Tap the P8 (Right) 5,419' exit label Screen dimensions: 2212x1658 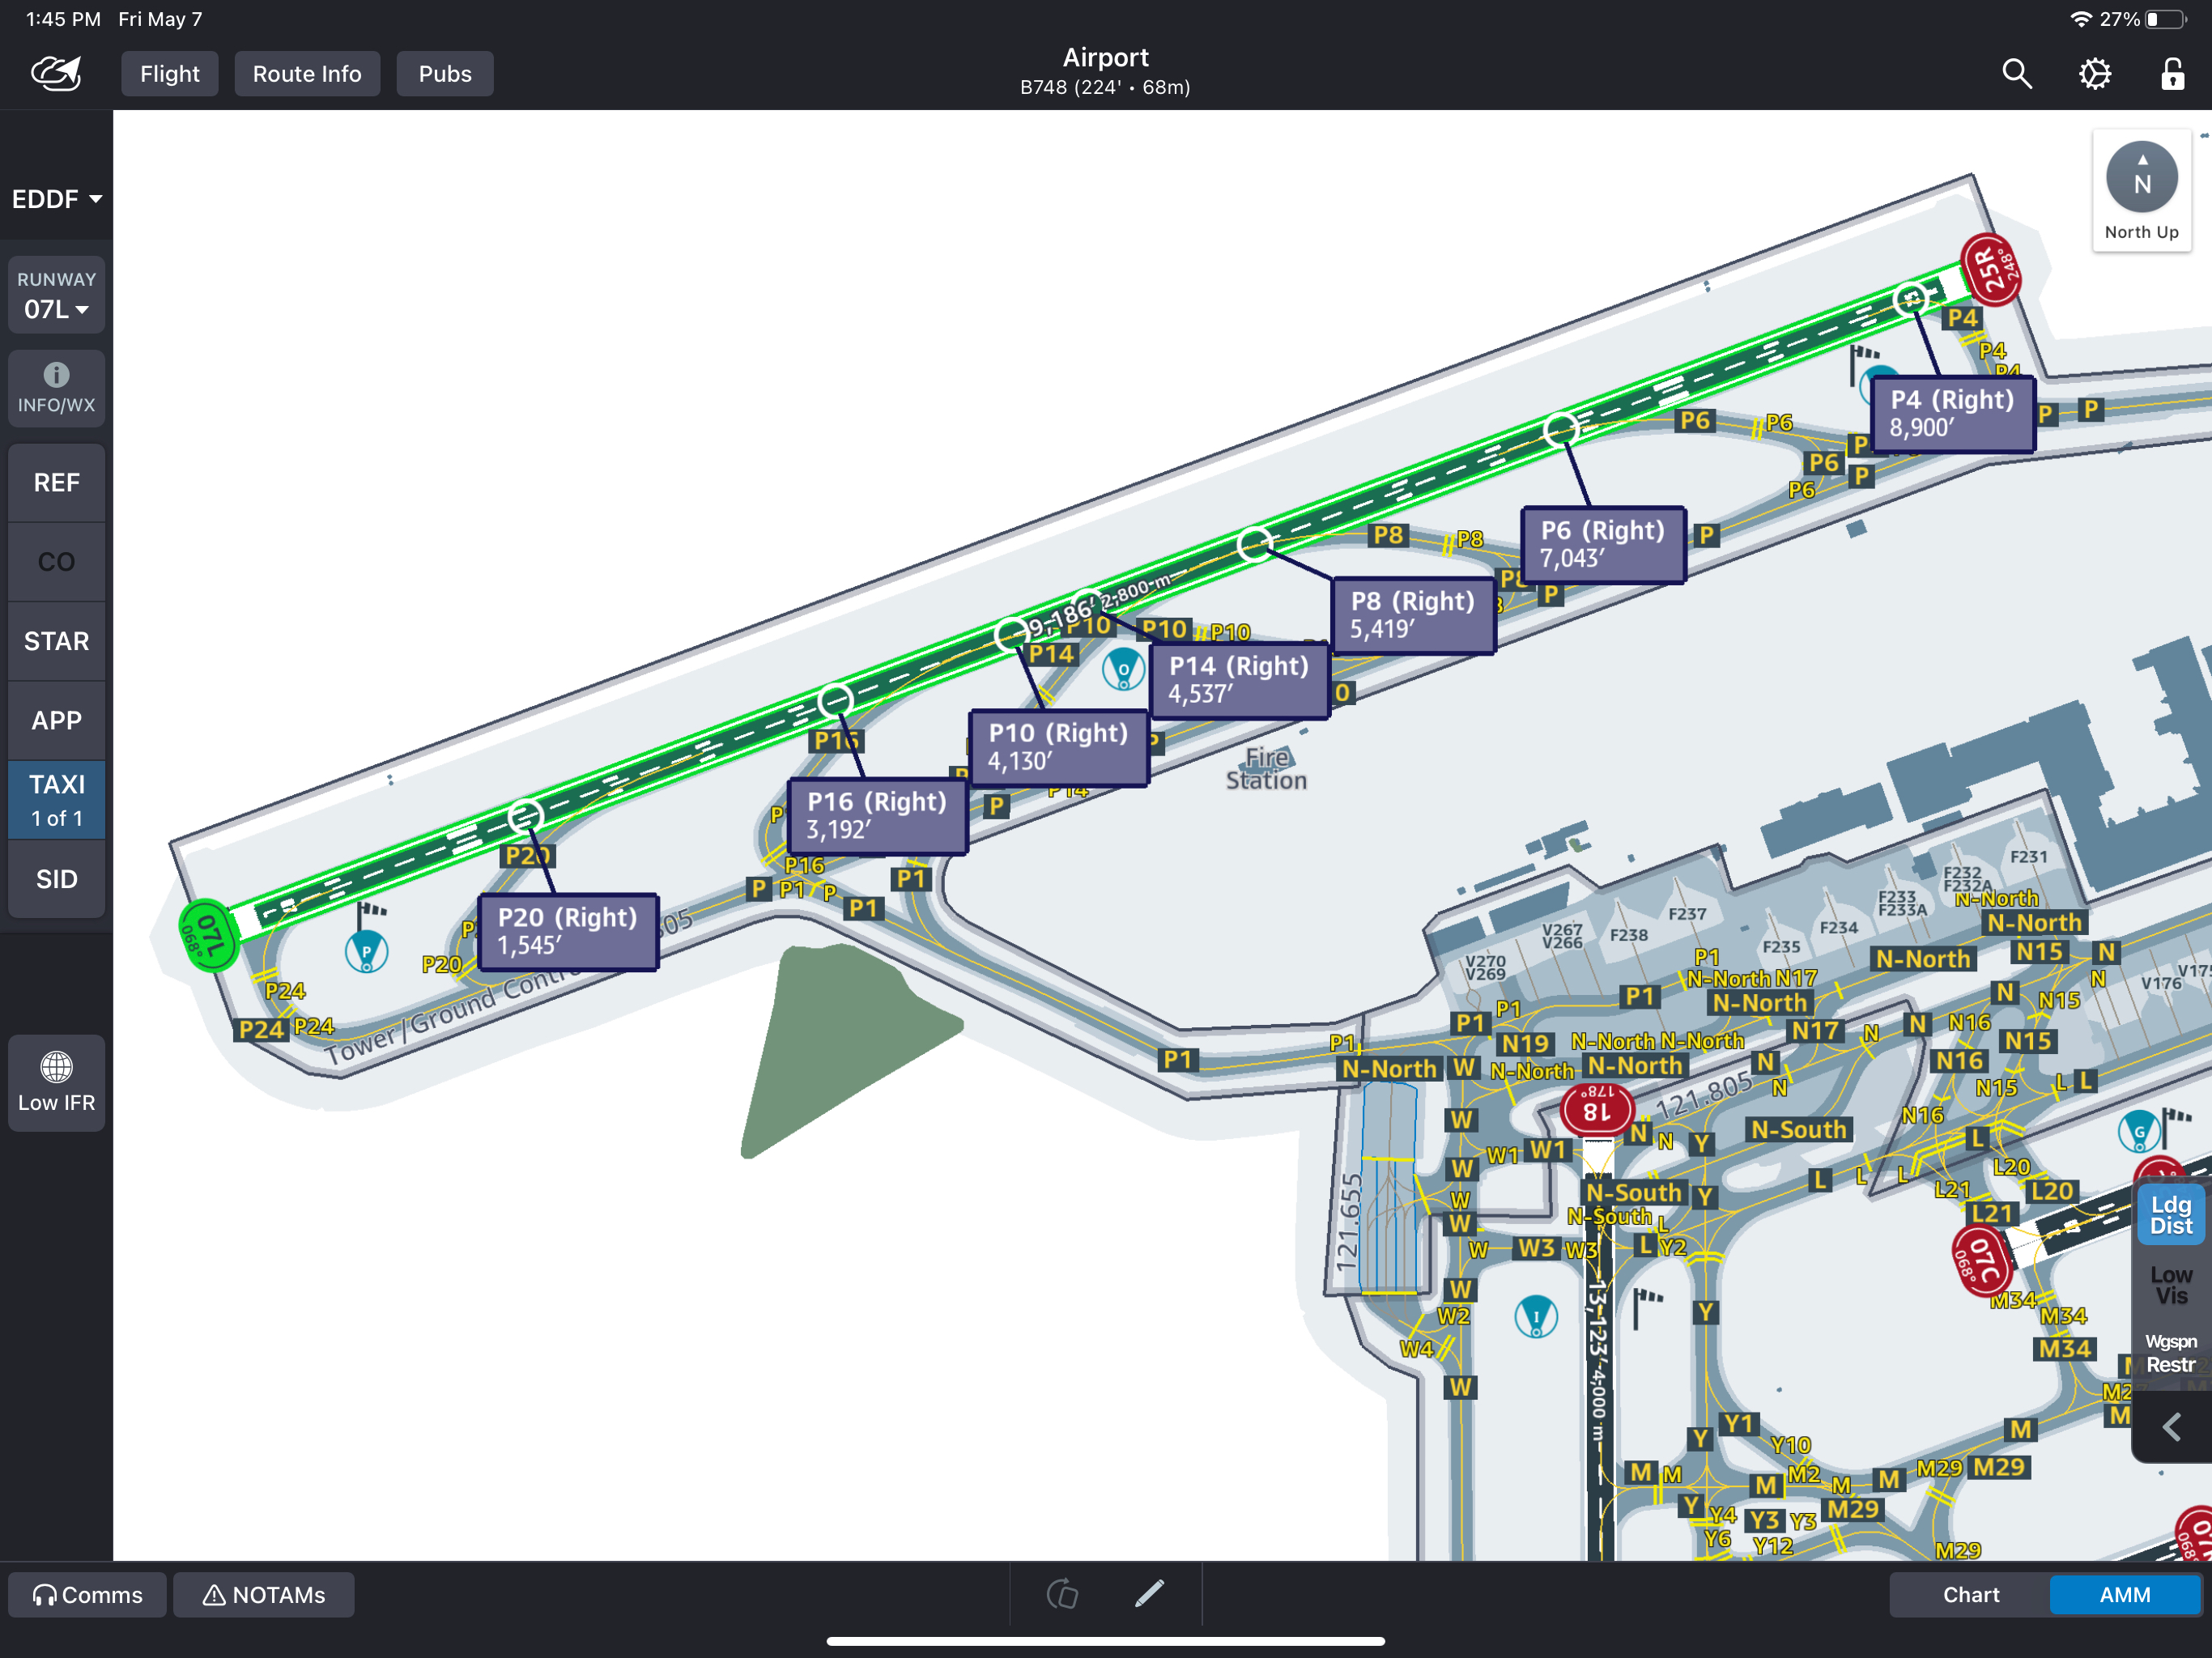1412,615
